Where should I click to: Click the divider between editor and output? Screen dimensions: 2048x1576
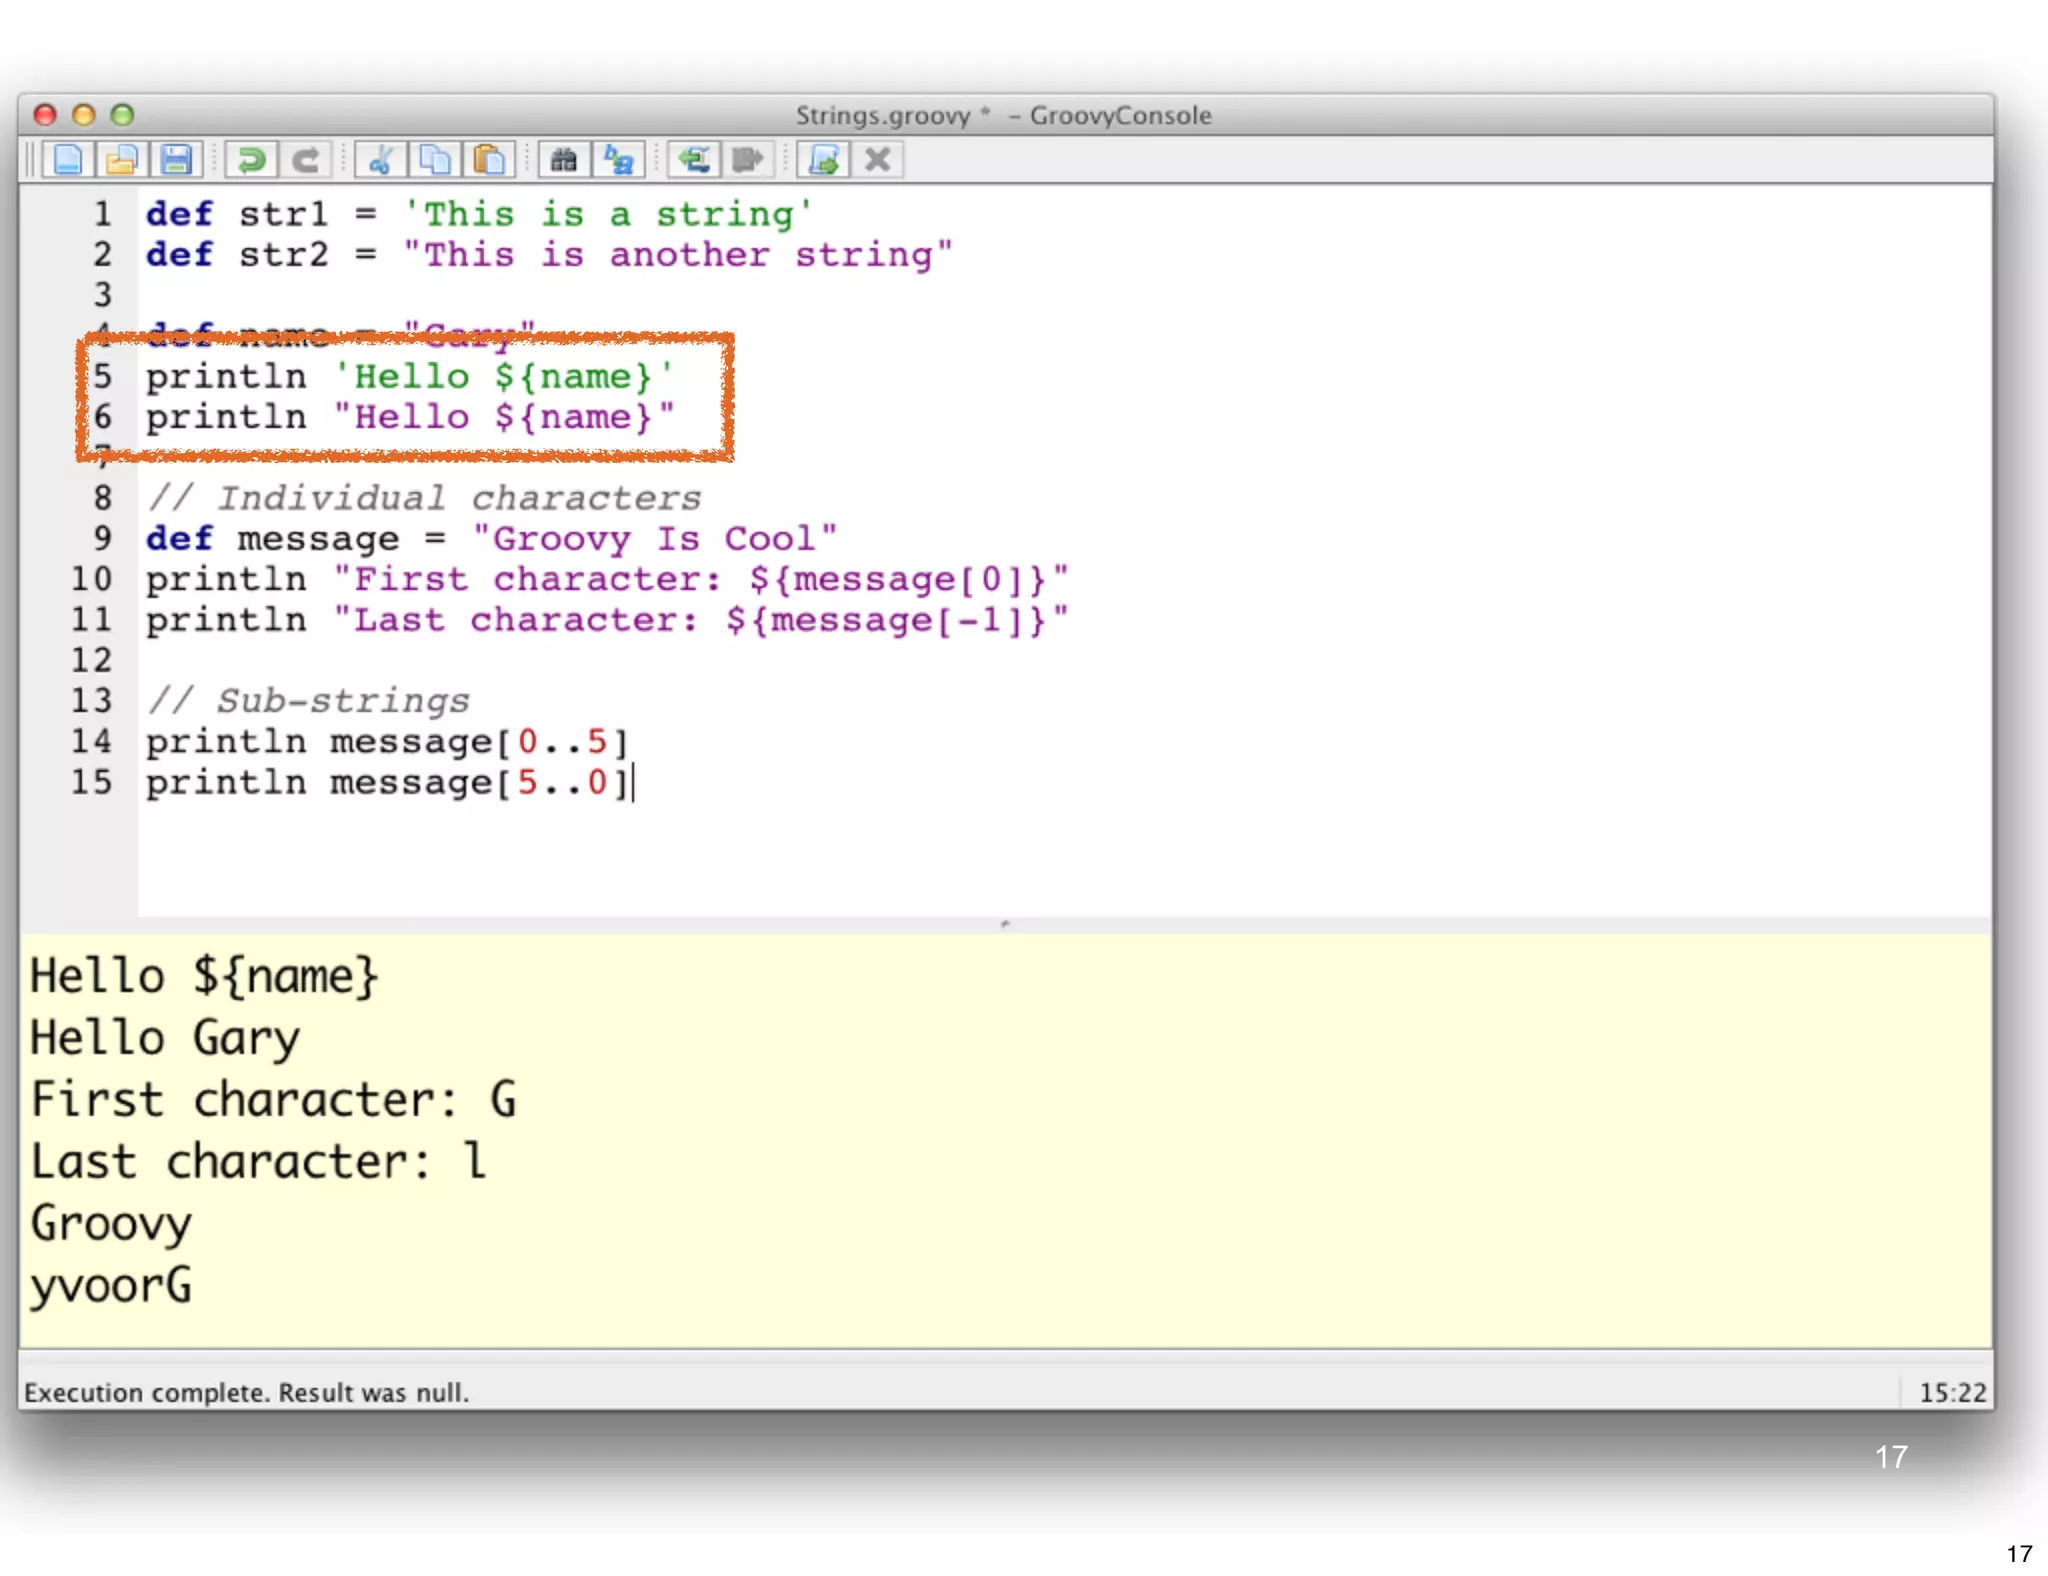point(1005,924)
